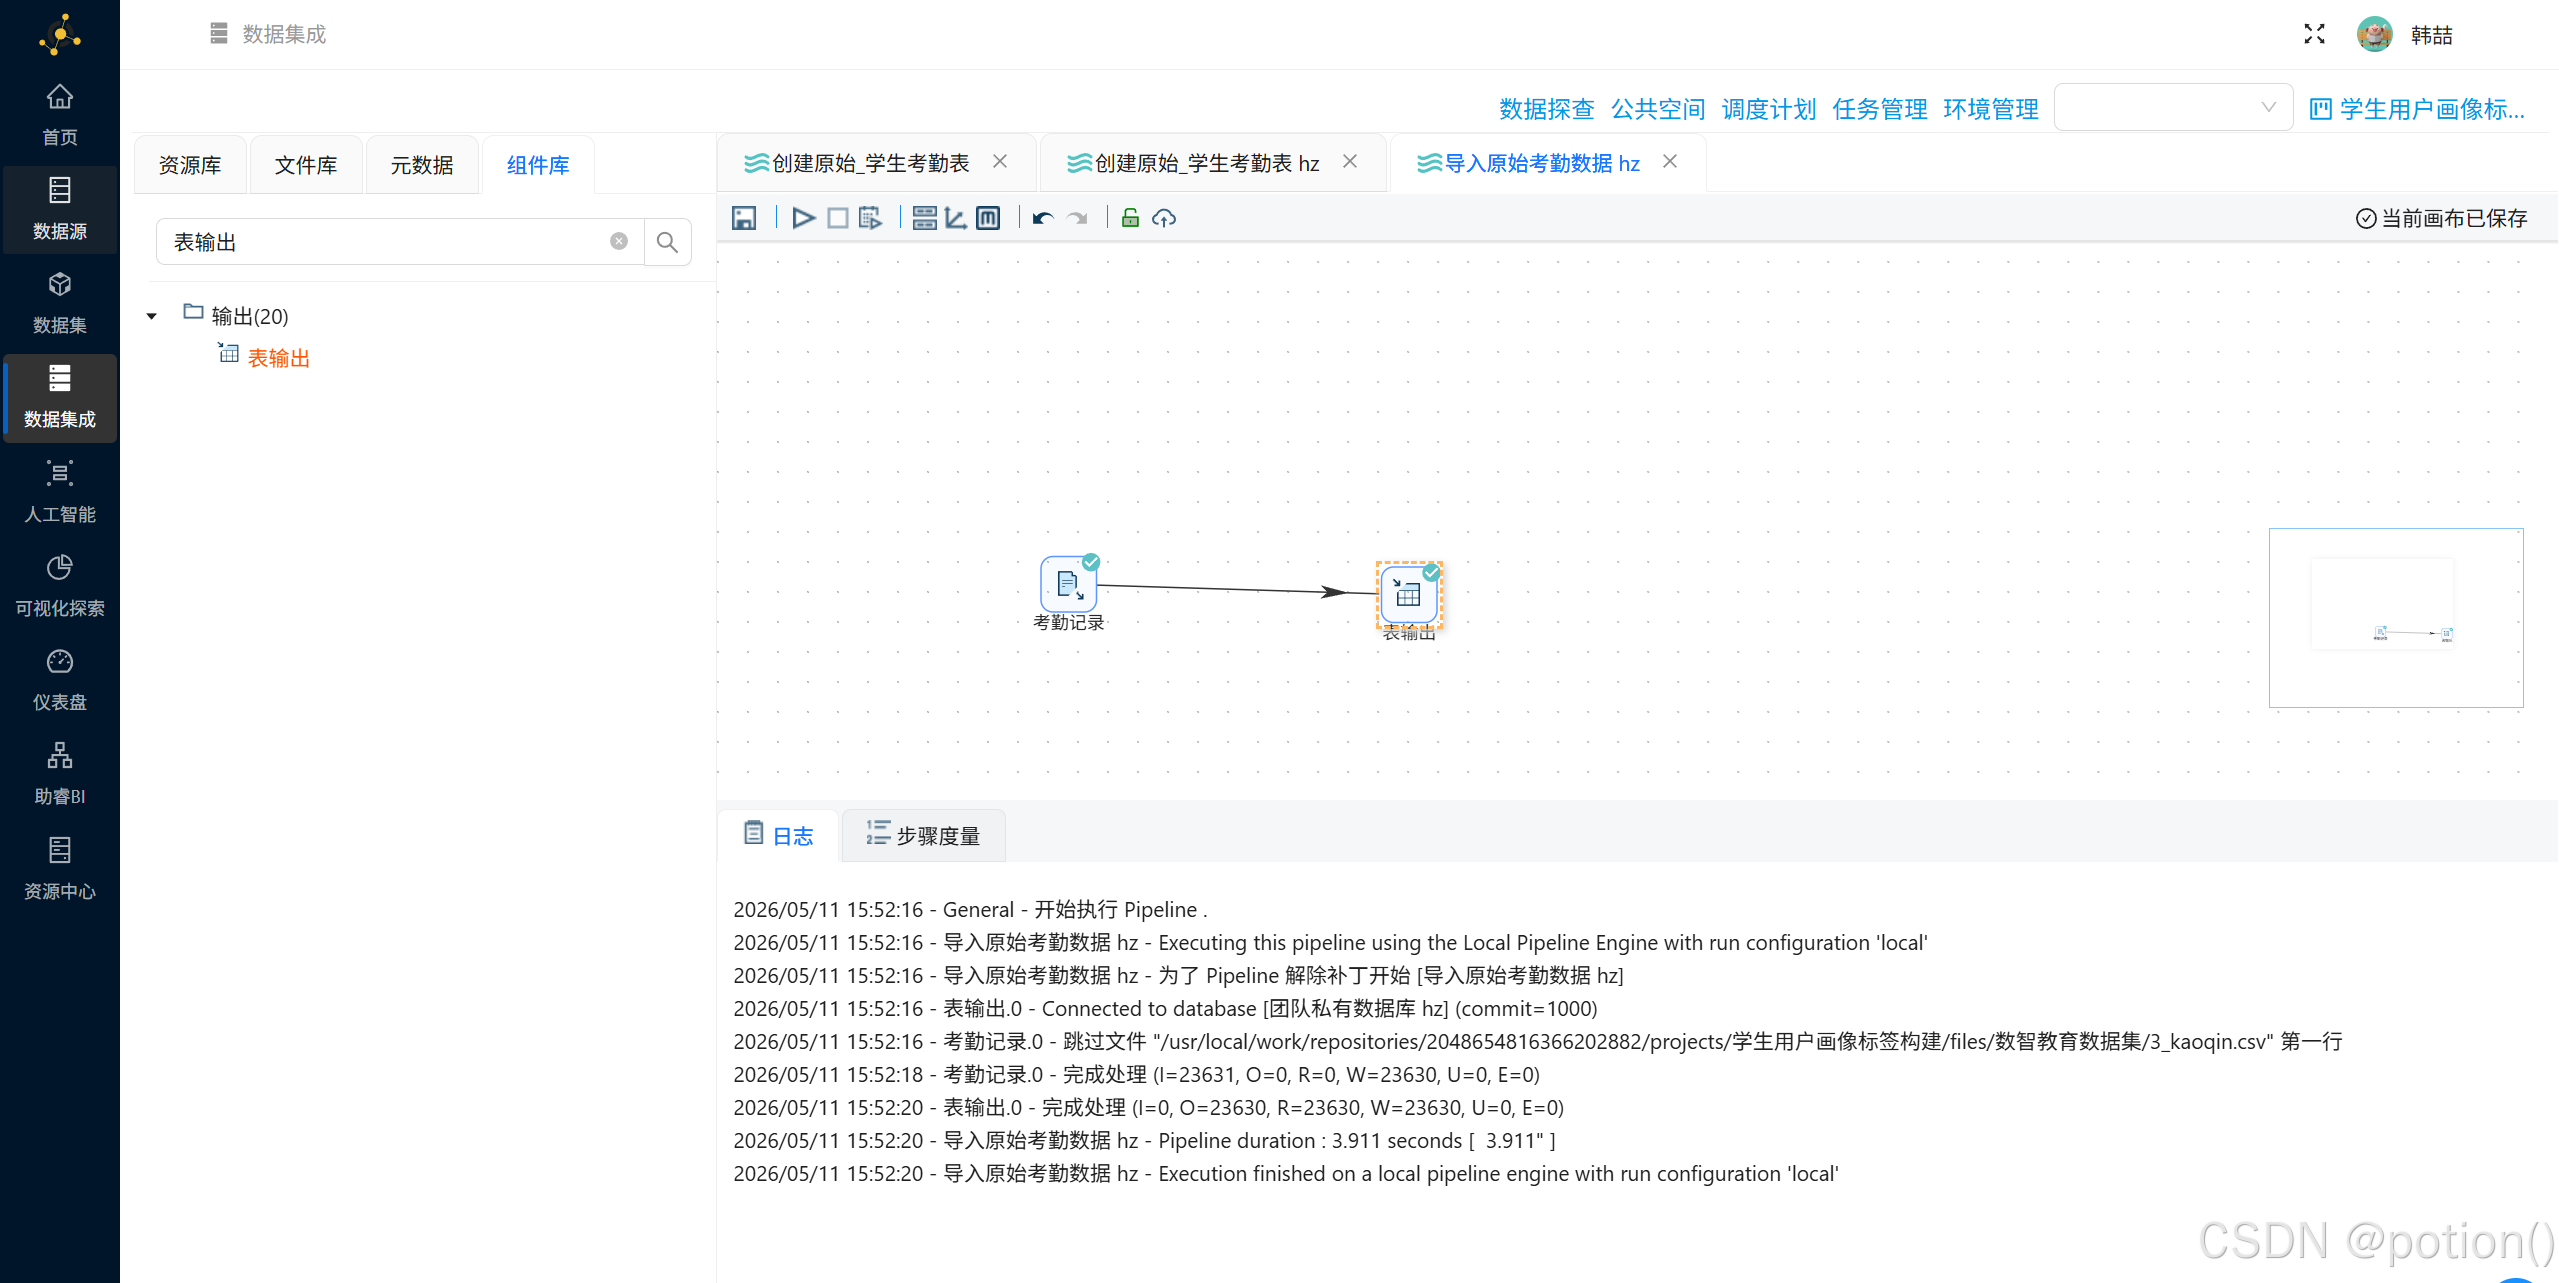This screenshot has width=2559, height=1283.
Task: Toggle fullscreen with the expand arrows icon
Action: (x=2314, y=34)
